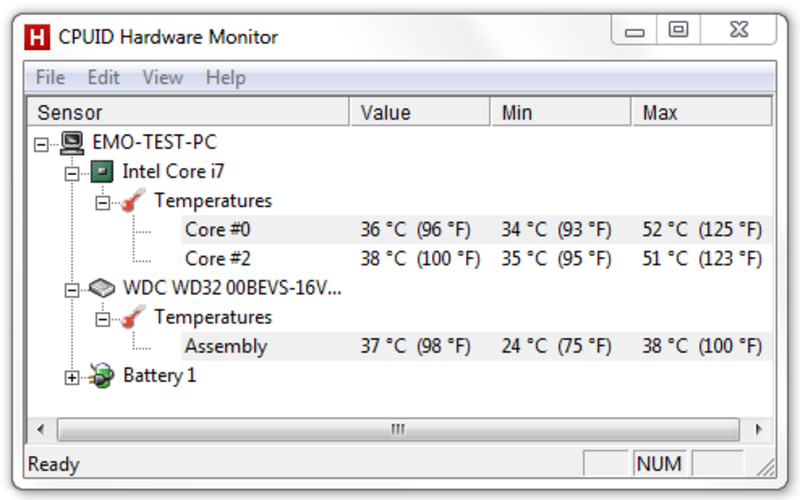Open the File menu
The image size is (800, 500).
coord(51,78)
